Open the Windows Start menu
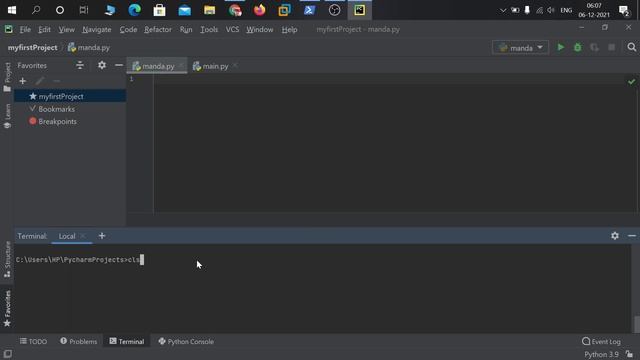The image size is (640, 360). (x=12, y=10)
